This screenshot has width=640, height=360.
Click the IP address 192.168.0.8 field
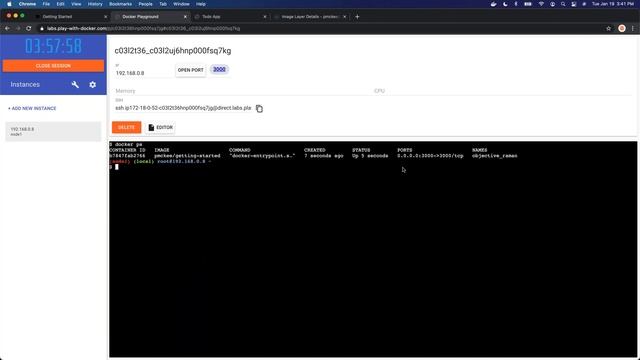pyautogui.click(x=143, y=73)
